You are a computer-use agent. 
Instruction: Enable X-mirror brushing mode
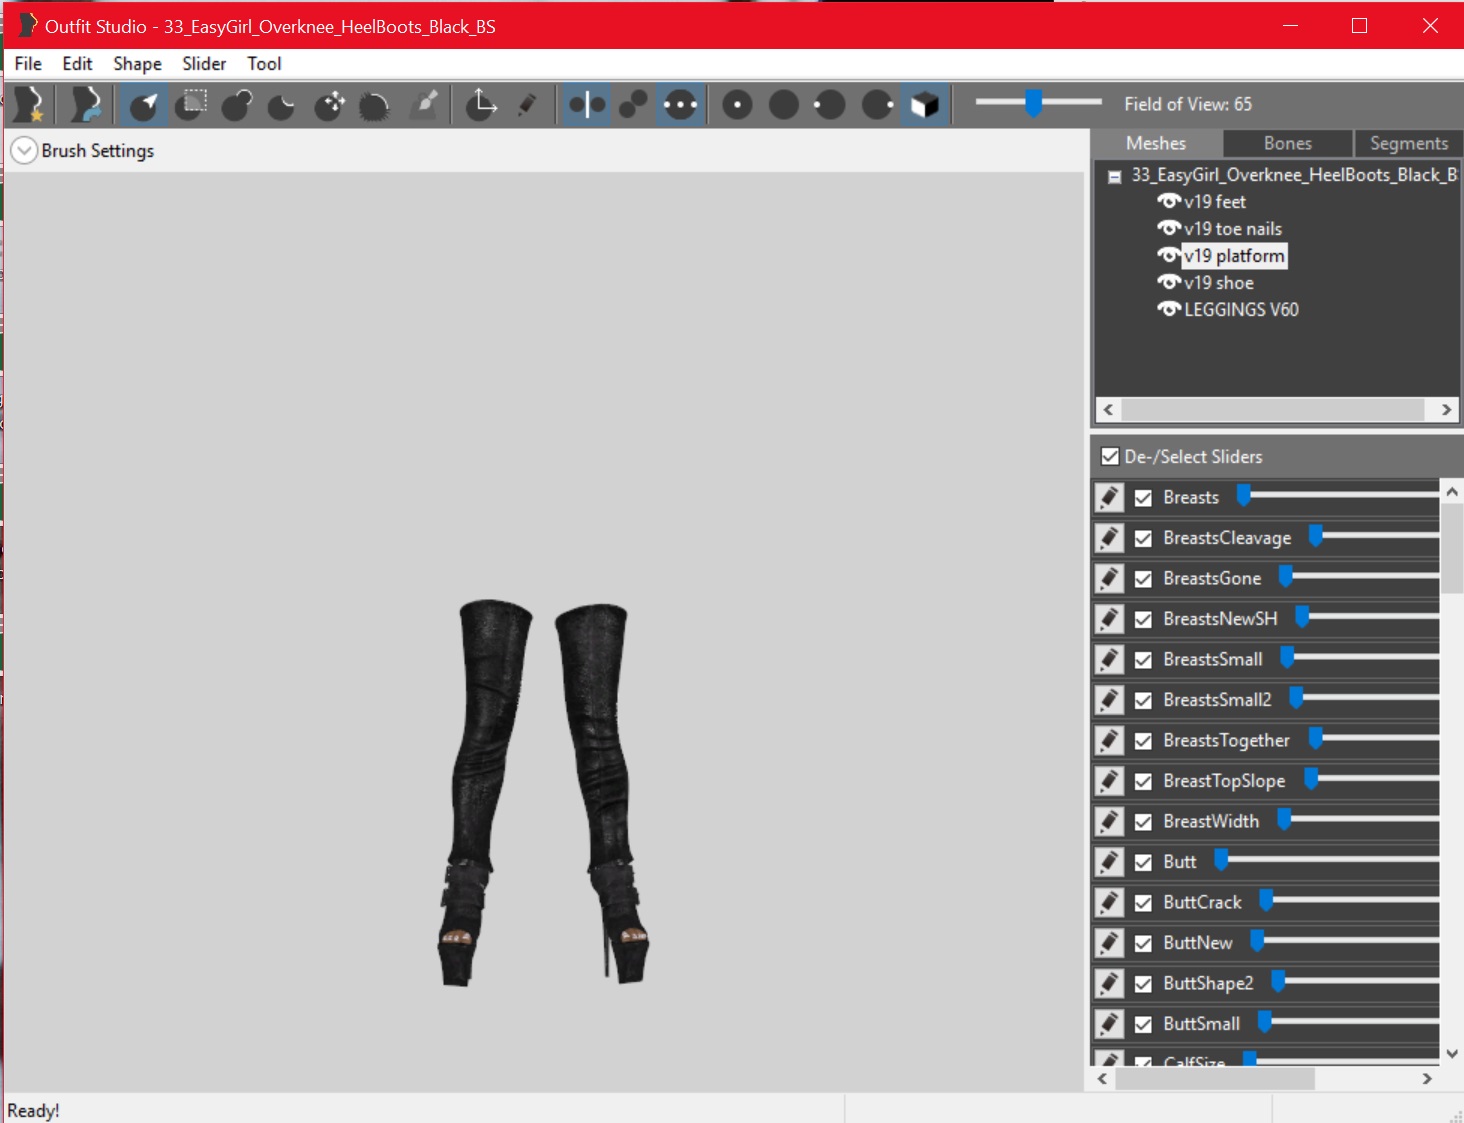(585, 104)
